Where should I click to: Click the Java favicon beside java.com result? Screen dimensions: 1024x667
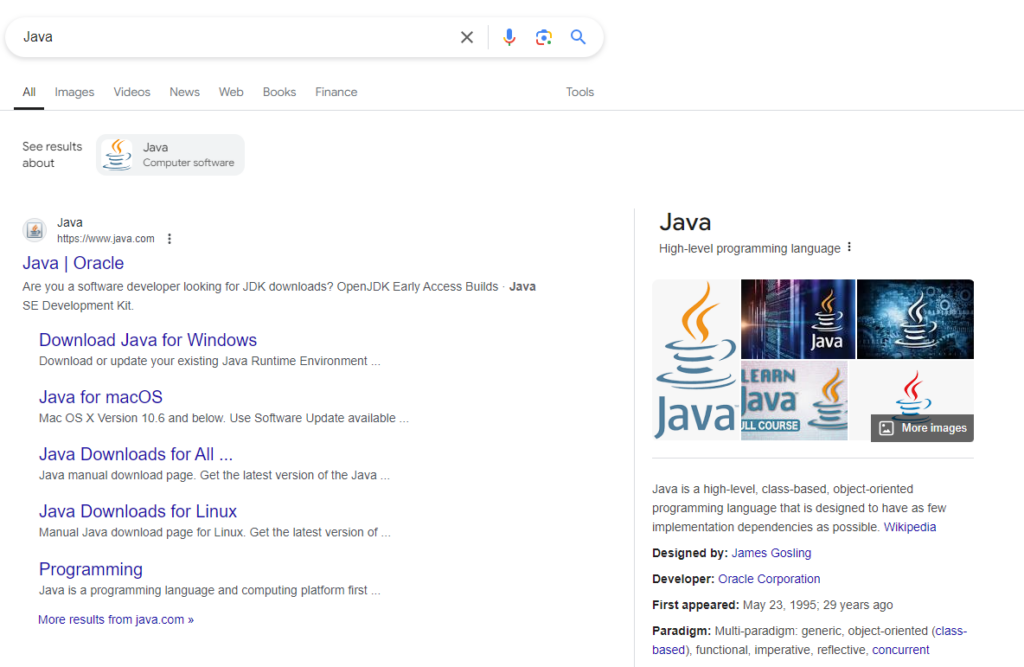pyautogui.click(x=35, y=230)
